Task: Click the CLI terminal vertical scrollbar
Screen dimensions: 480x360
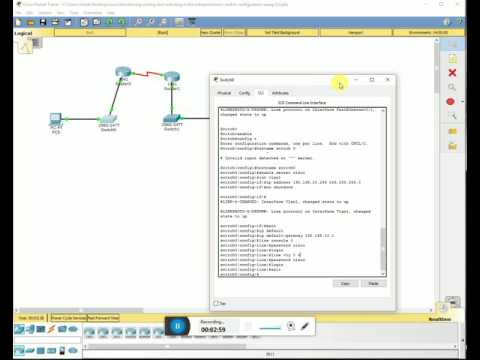Action: [383, 192]
